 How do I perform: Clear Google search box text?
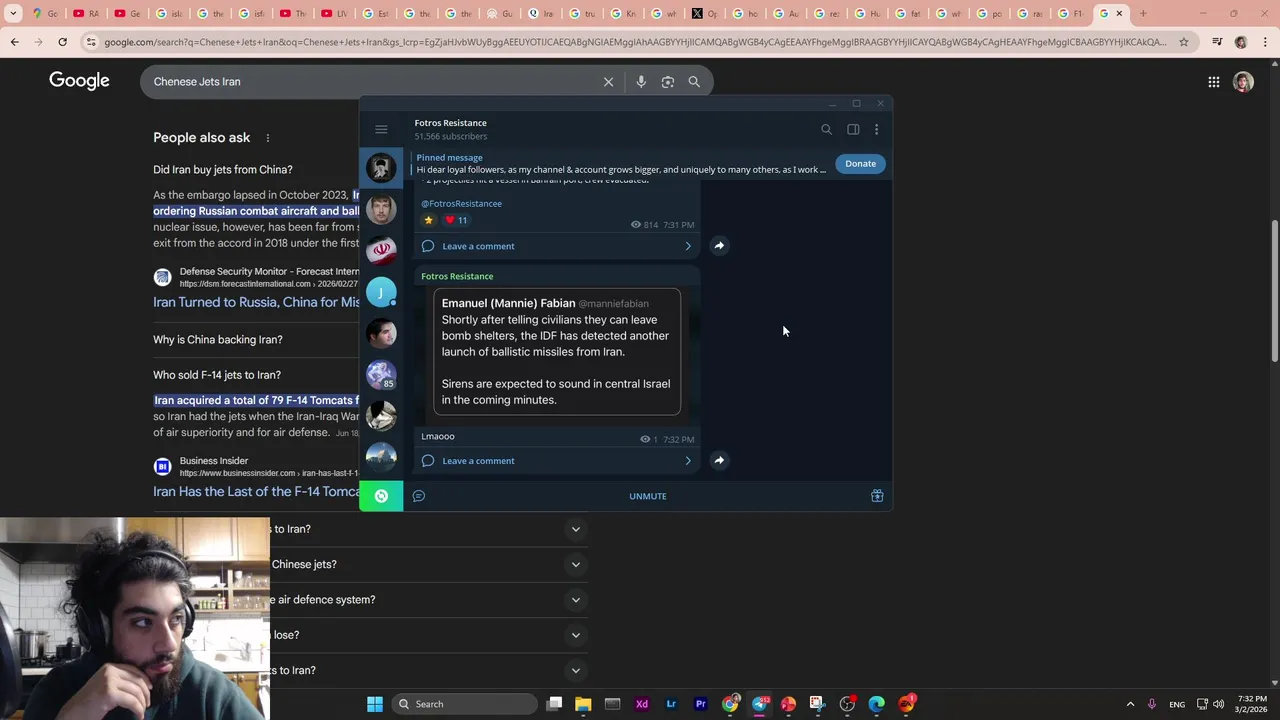point(608,82)
